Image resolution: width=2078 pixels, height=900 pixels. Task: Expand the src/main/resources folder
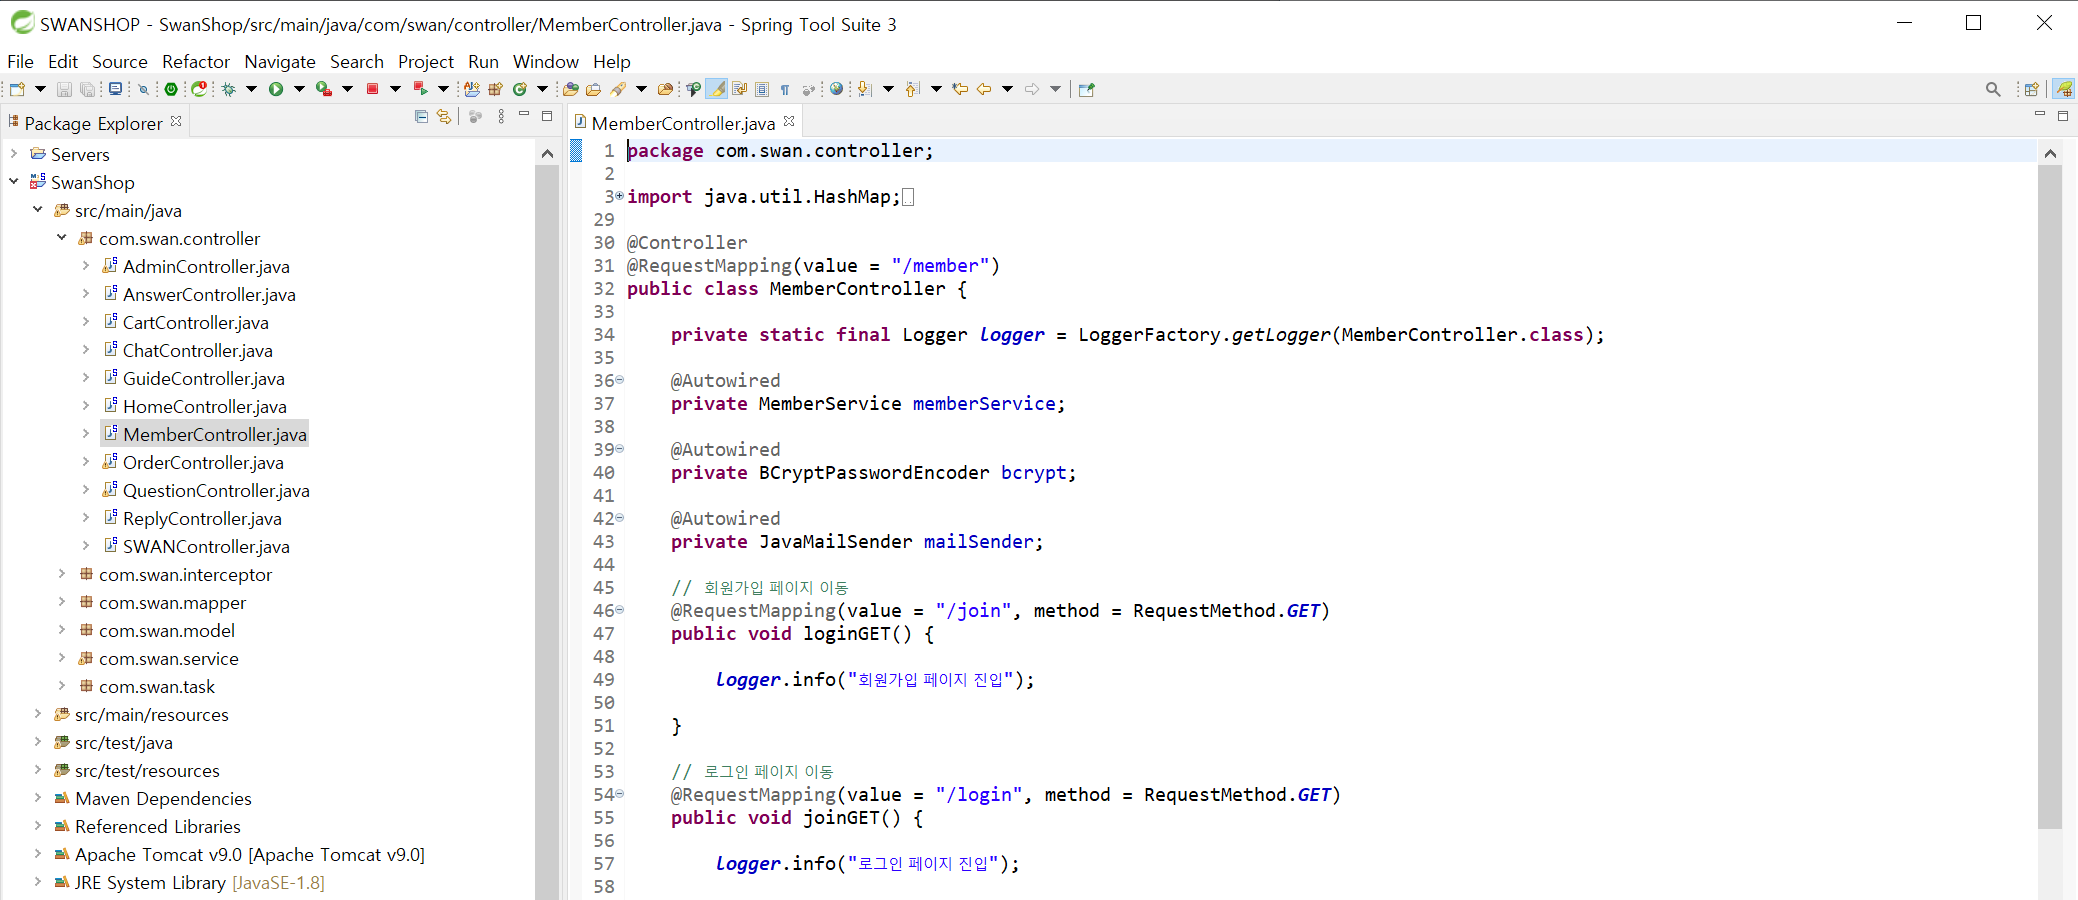tap(38, 714)
